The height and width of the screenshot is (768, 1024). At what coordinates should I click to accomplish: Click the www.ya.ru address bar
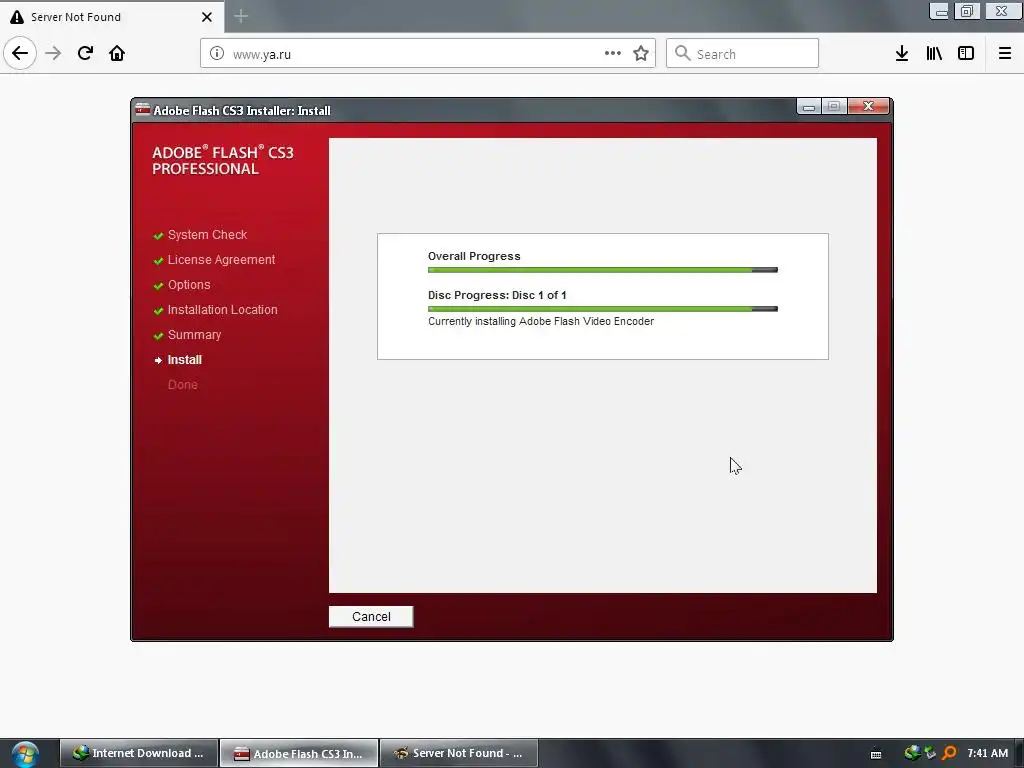428,54
